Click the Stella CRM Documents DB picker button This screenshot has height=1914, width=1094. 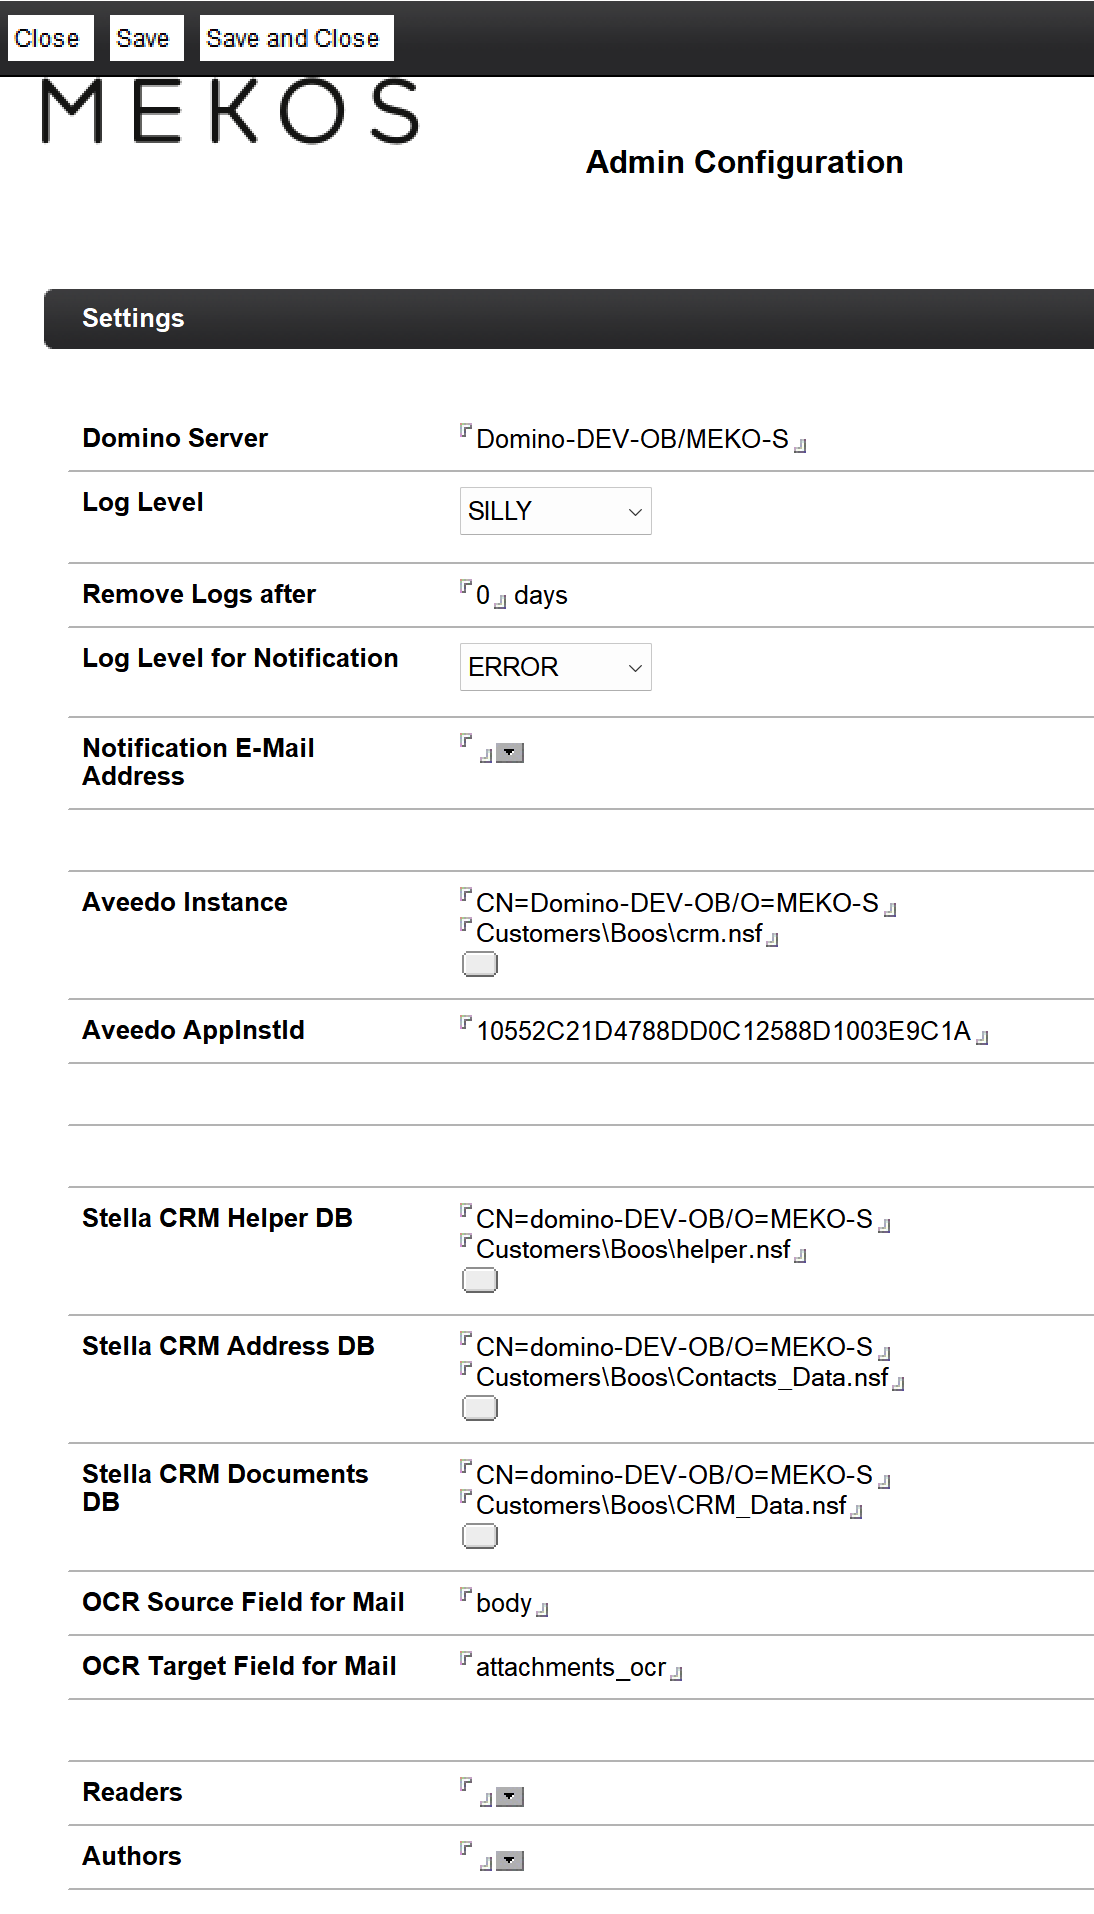click(480, 1536)
